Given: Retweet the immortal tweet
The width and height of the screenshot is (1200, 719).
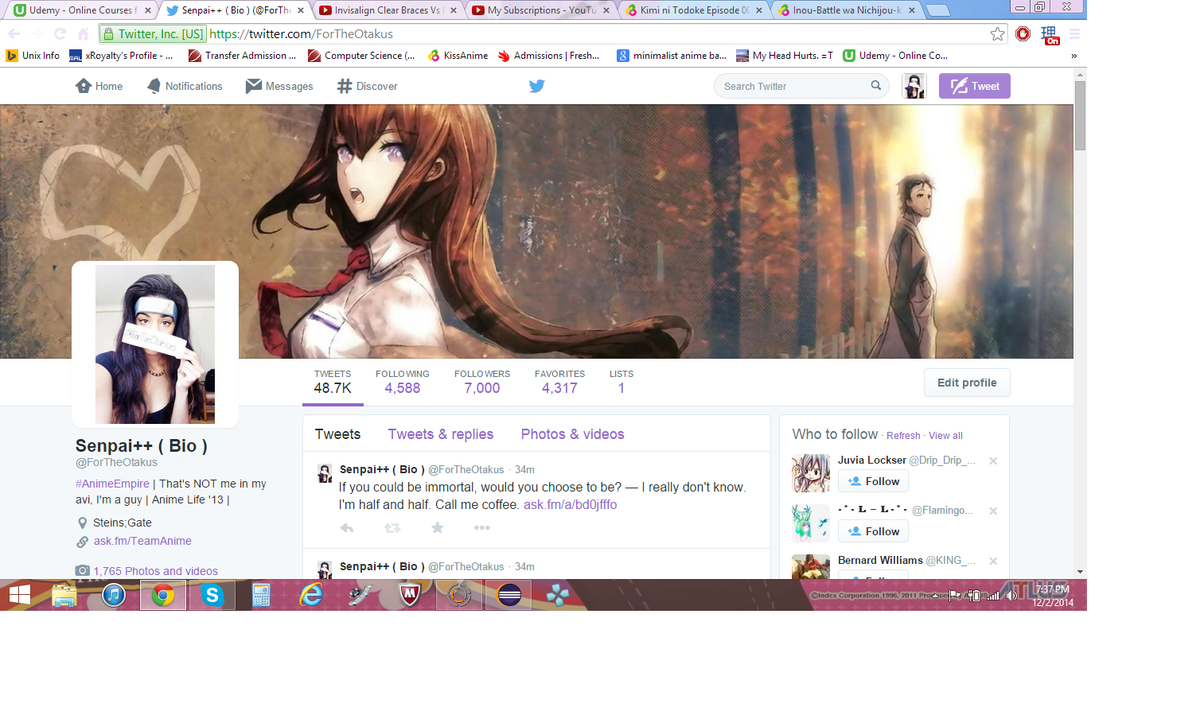Looking at the screenshot, I should [x=392, y=528].
